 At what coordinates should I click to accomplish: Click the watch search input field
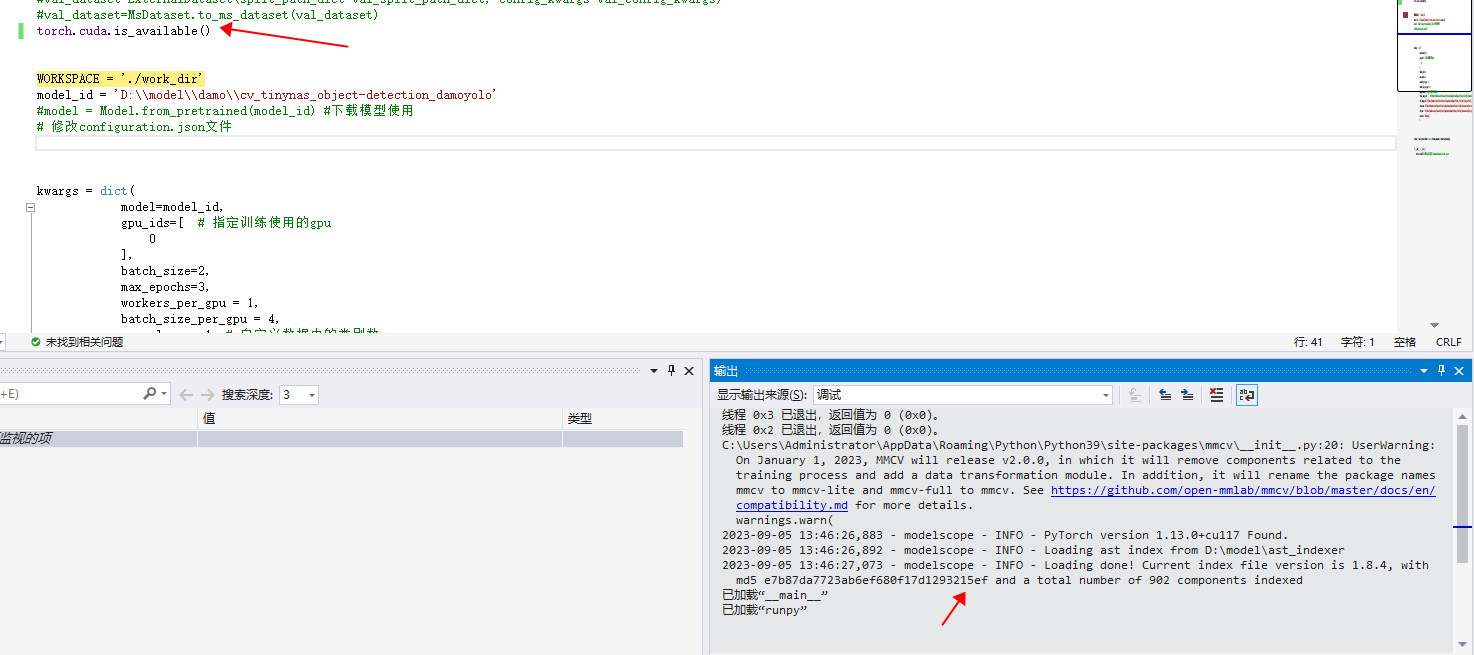(x=70, y=395)
